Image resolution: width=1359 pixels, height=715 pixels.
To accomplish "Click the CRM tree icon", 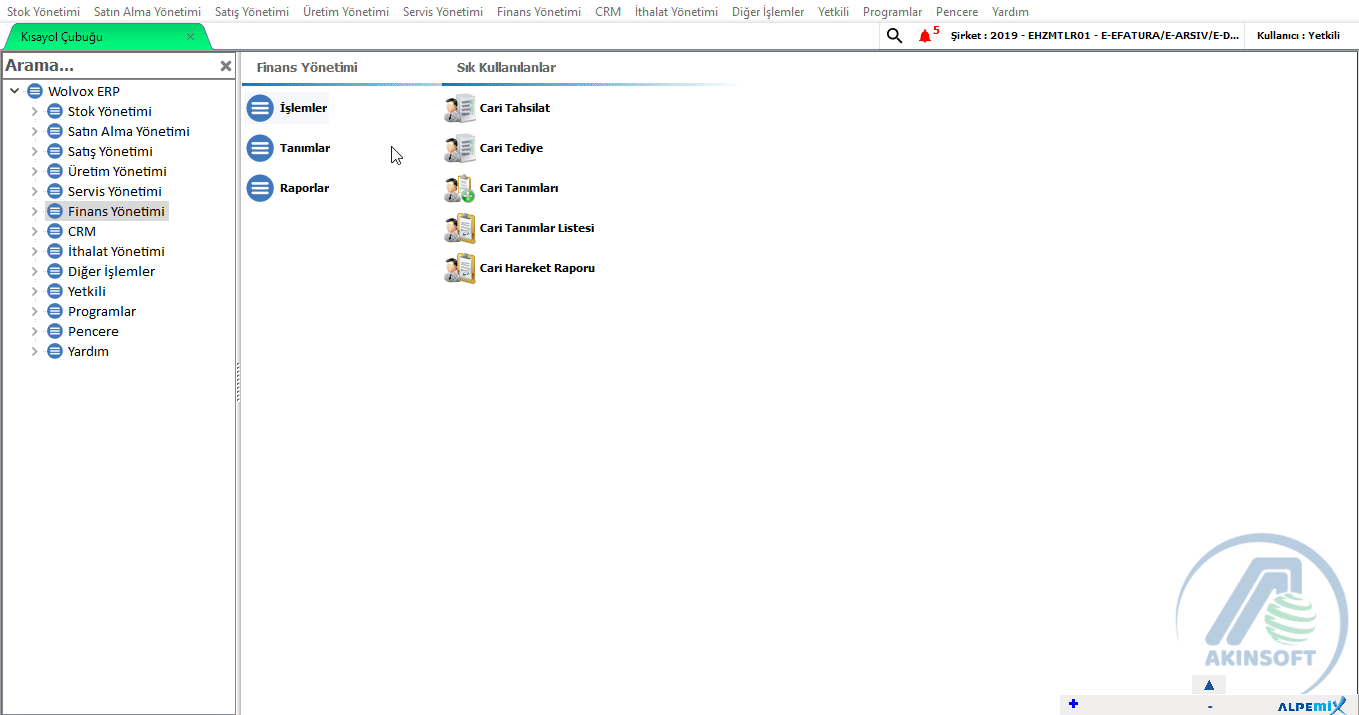I will click(x=55, y=231).
